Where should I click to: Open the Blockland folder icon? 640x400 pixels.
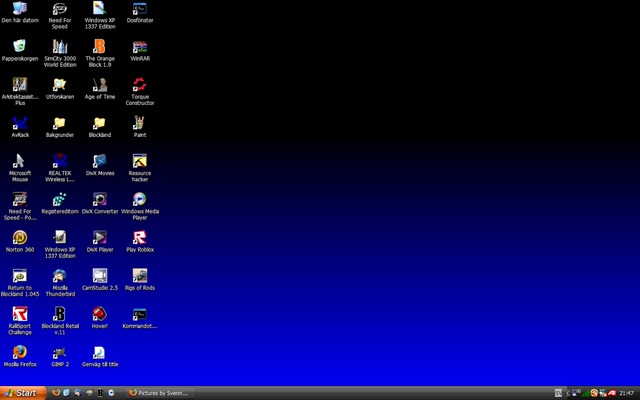point(100,127)
